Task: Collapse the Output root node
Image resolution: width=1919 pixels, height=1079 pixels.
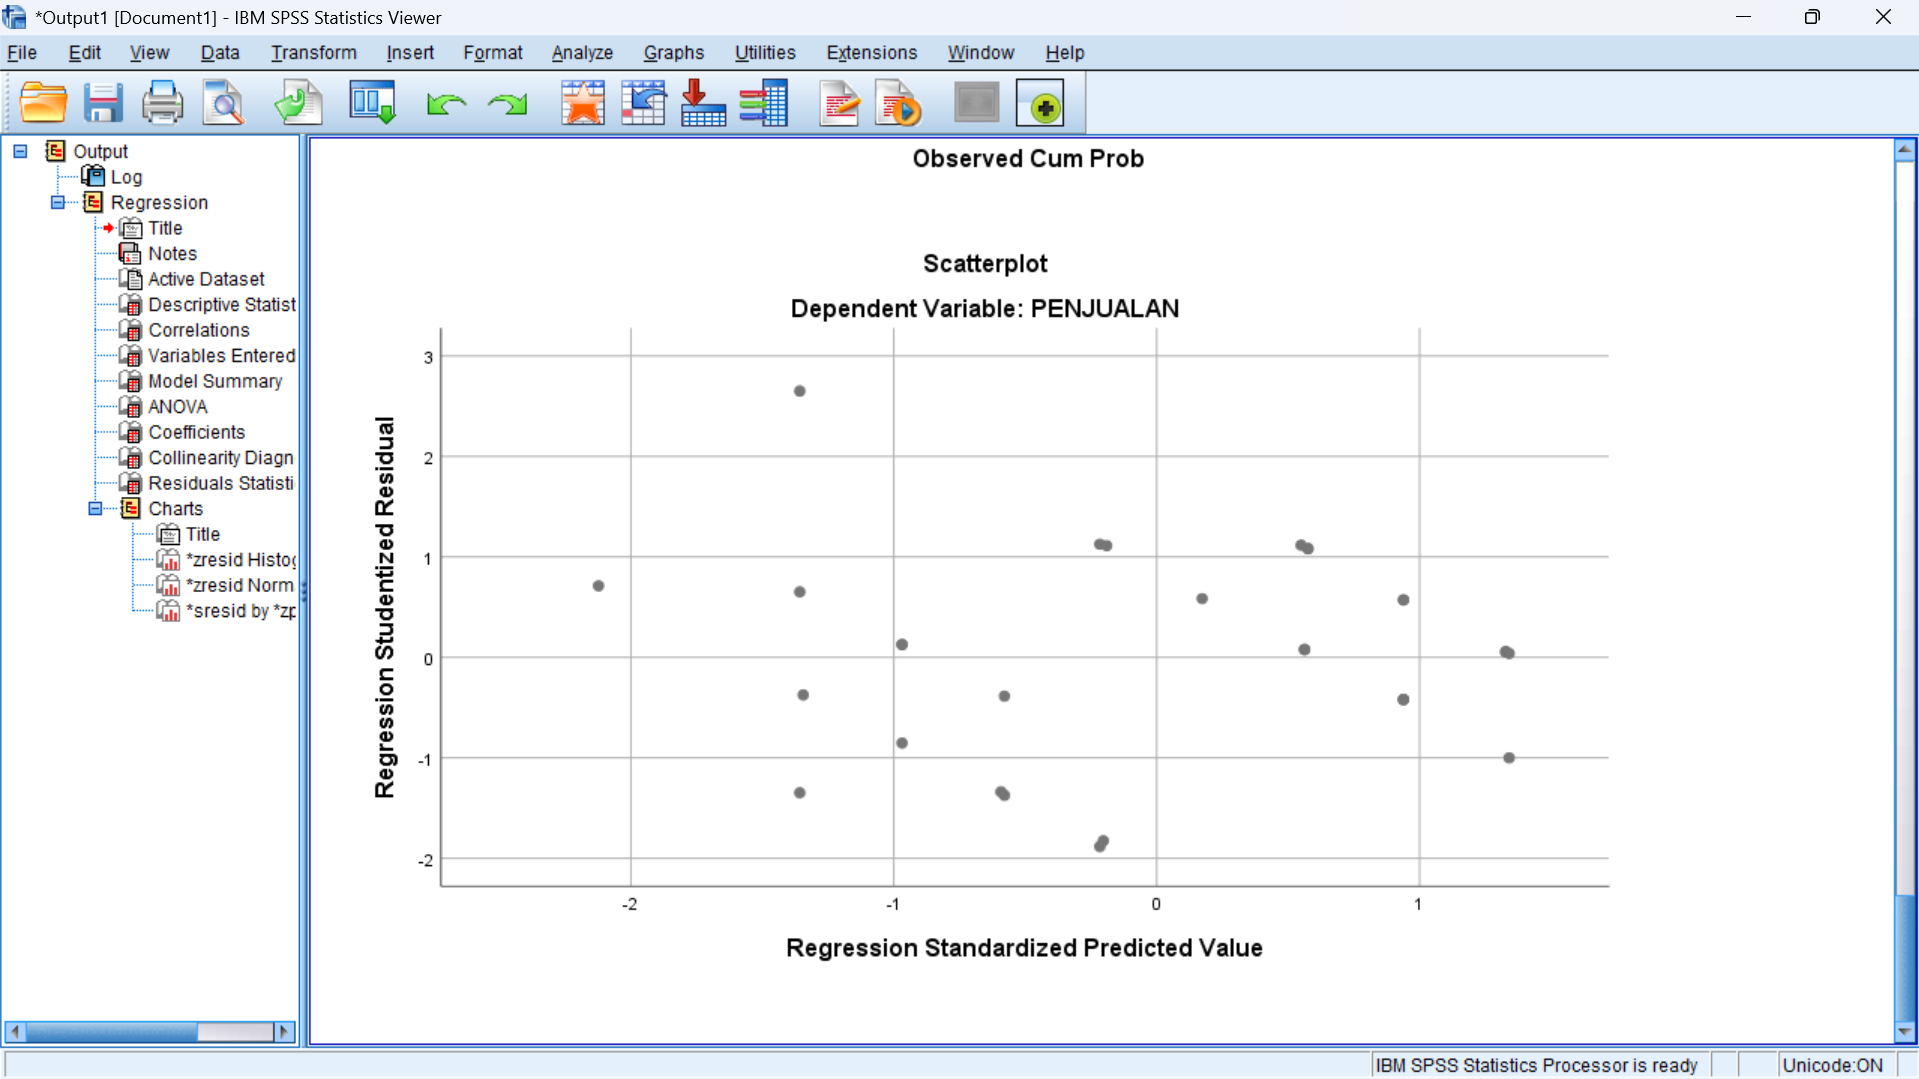Action: (x=20, y=151)
